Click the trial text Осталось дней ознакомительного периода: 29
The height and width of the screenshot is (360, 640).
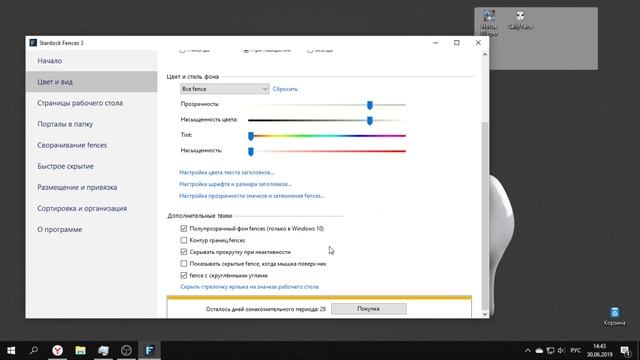point(266,309)
